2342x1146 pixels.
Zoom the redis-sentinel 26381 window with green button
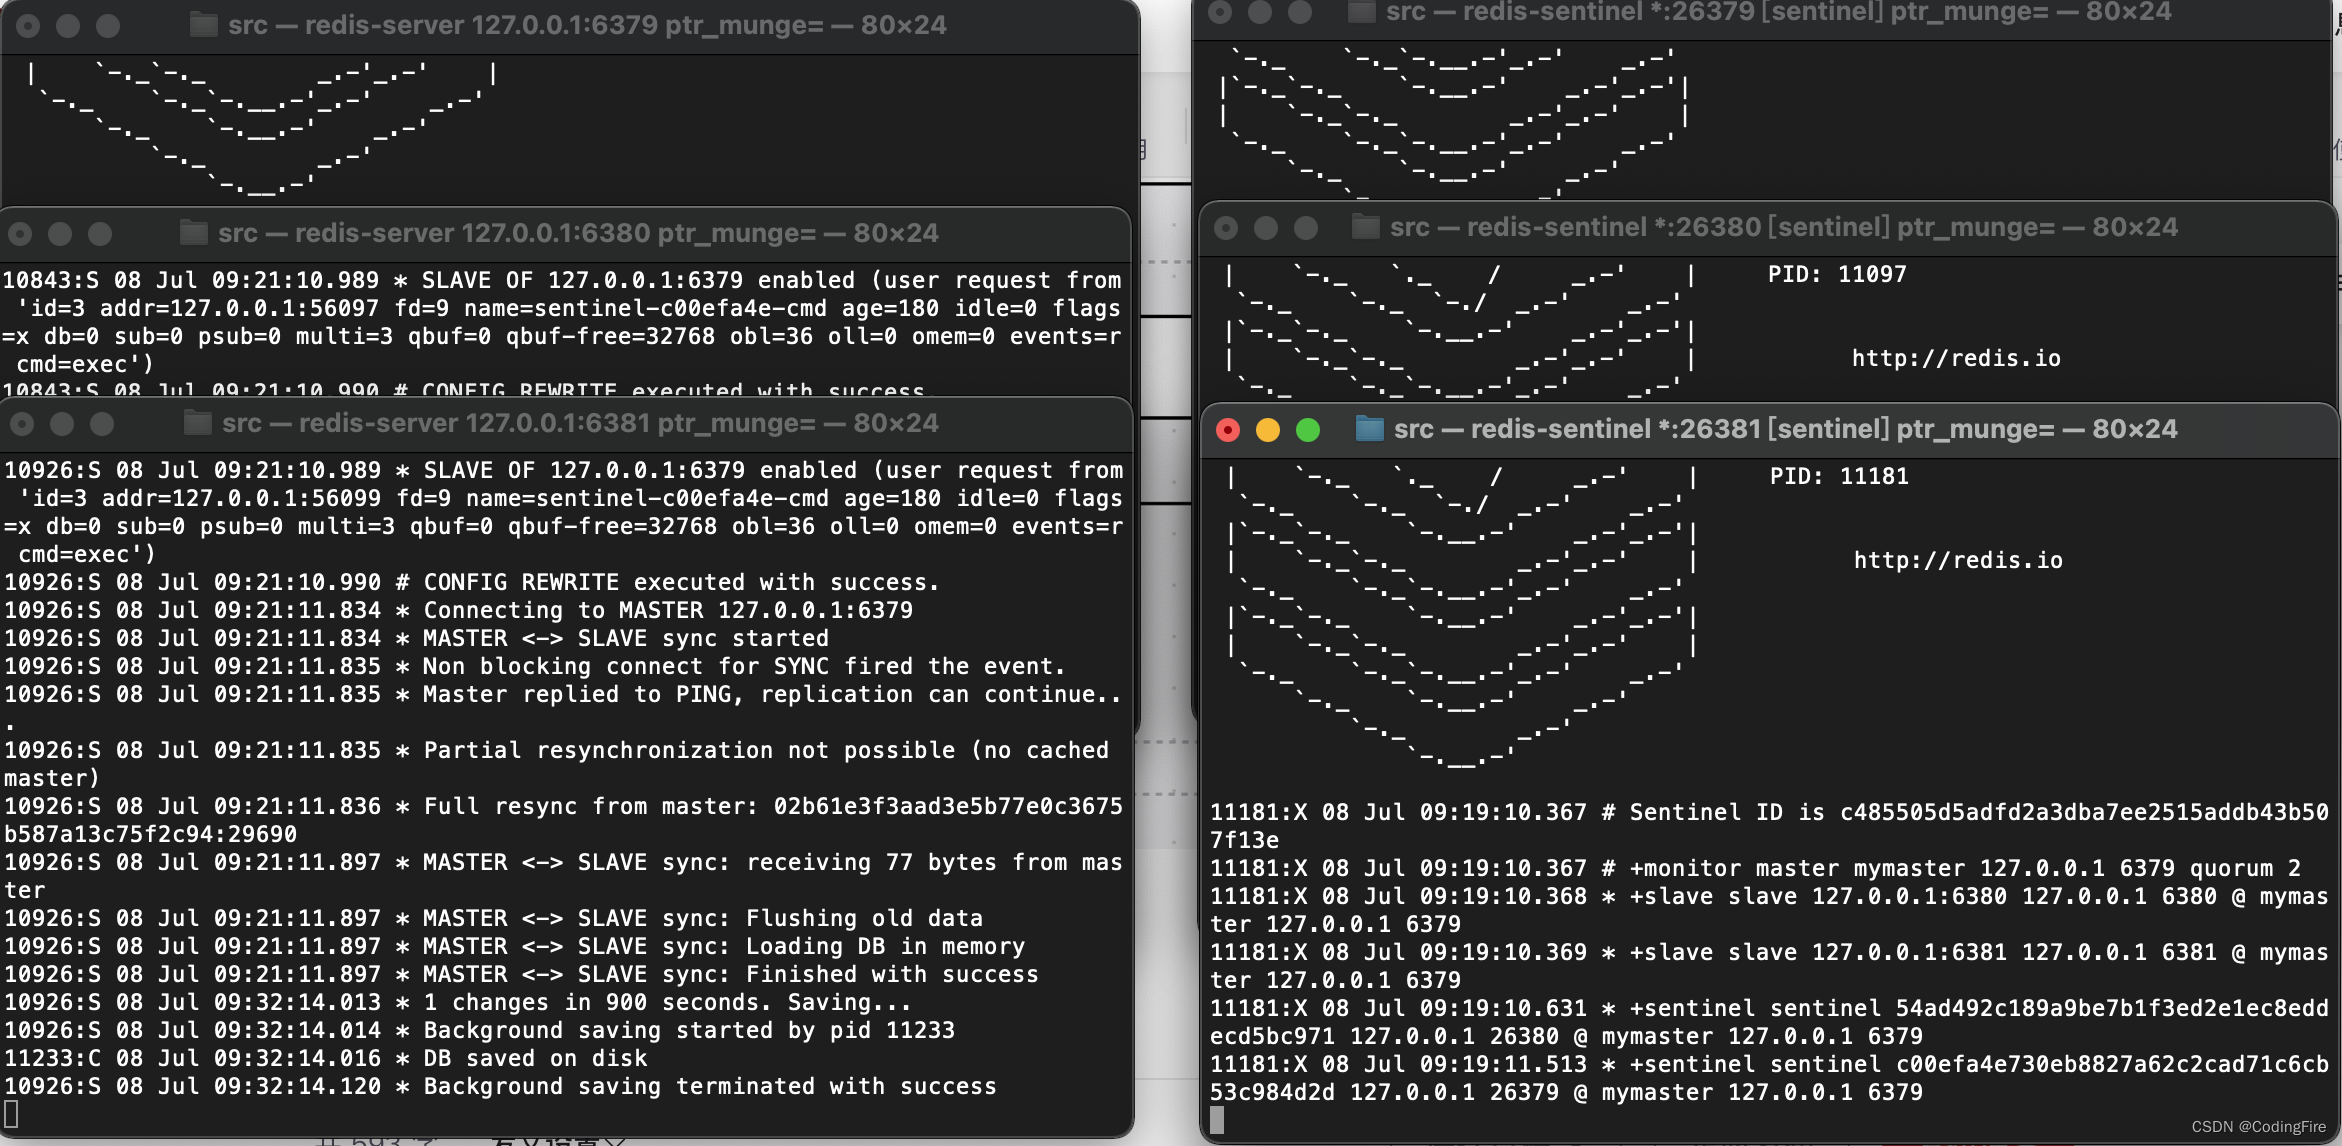click(x=1308, y=430)
